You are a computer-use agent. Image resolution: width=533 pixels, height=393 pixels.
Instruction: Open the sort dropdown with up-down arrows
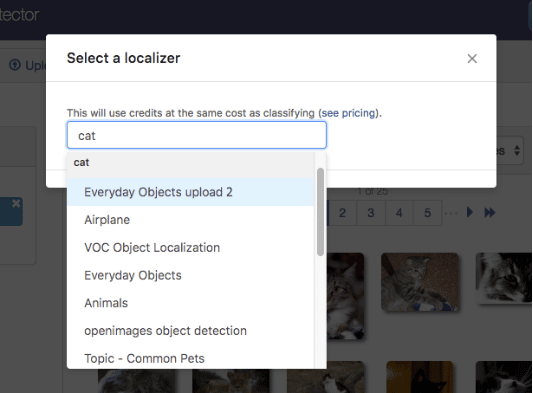pyautogui.click(x=516, y=150)
